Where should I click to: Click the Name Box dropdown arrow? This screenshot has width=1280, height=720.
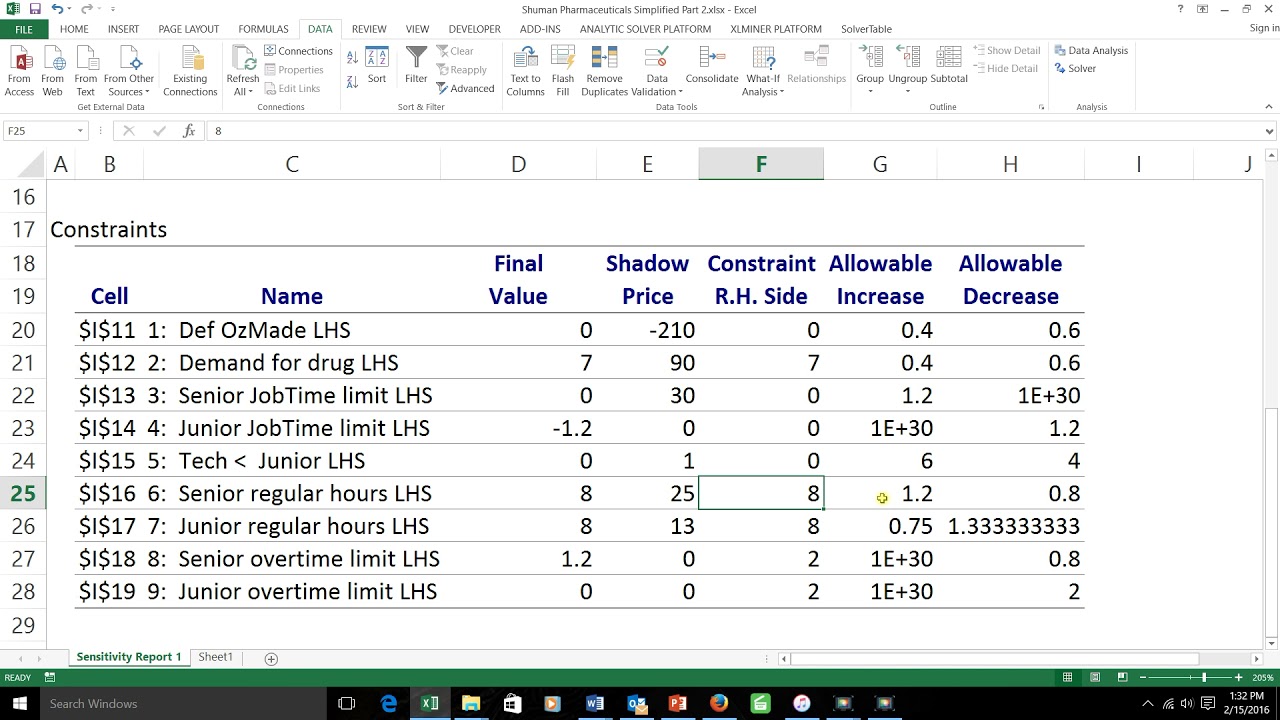(80, 131)
